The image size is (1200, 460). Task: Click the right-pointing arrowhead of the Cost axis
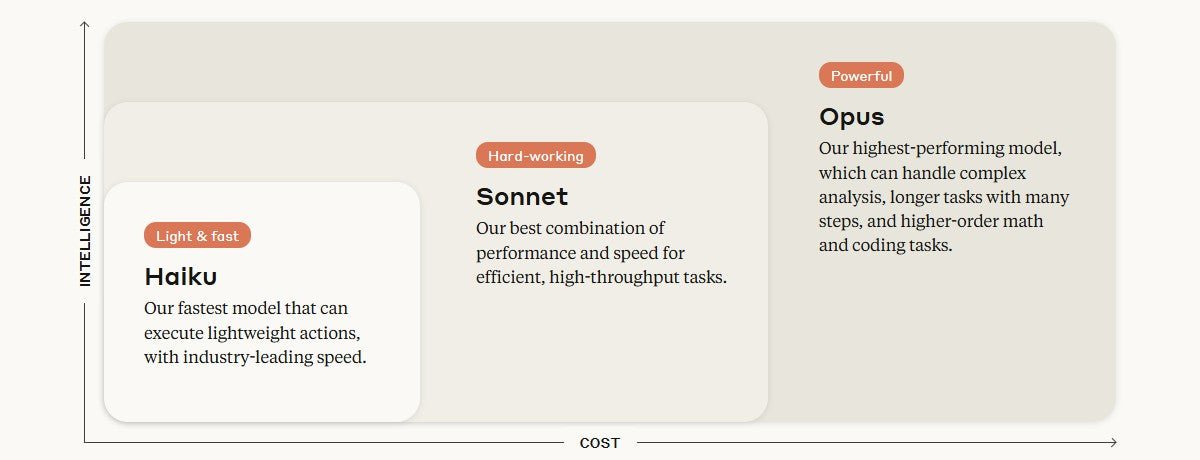tap(1113, 442)
